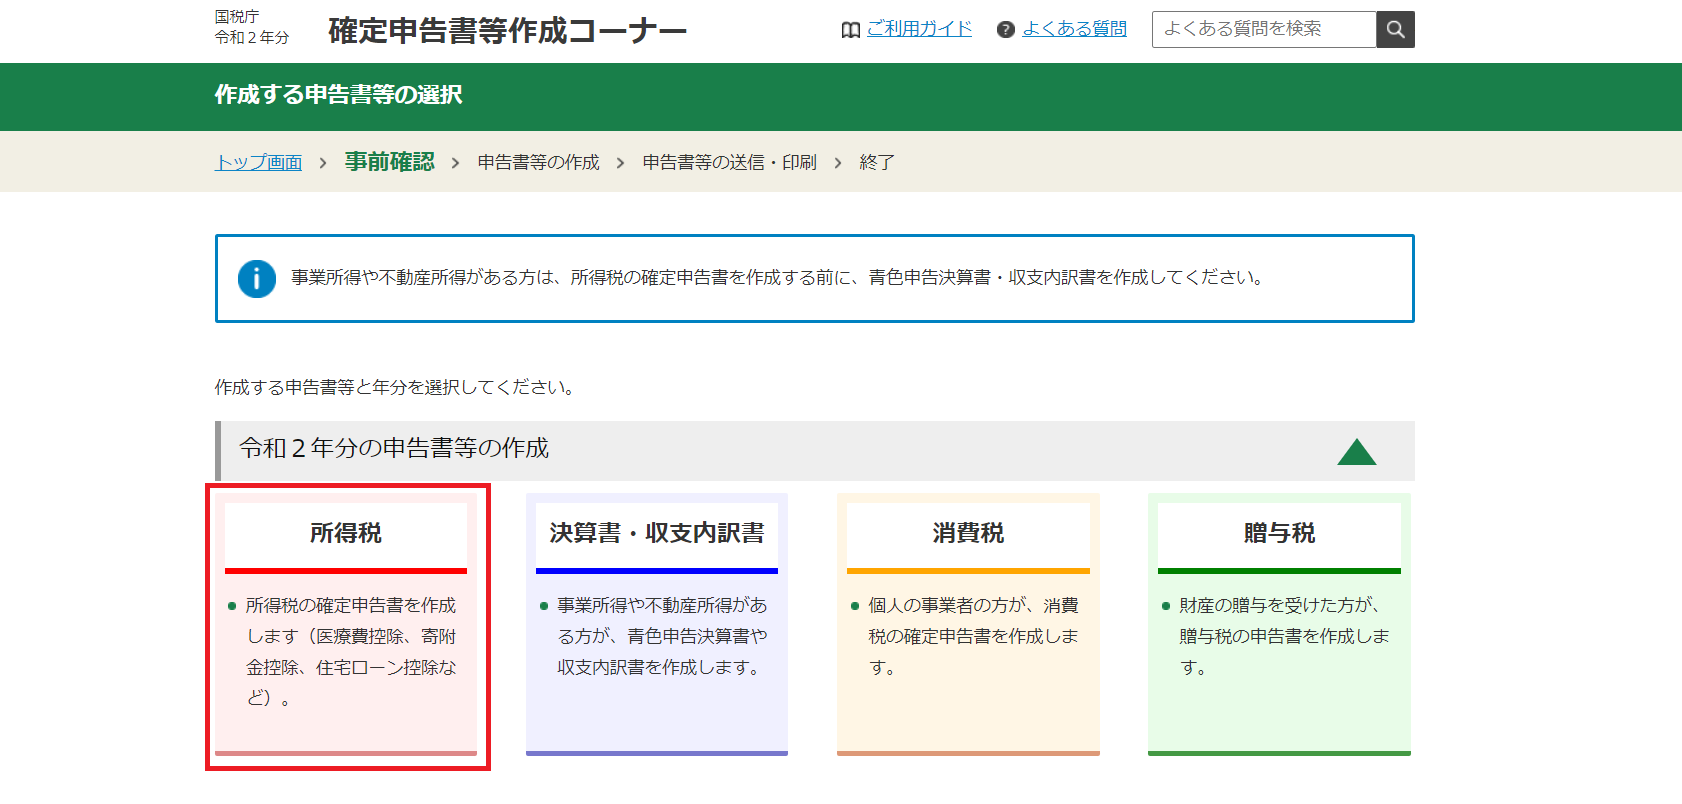Click the 申告書等の作成 breadcrumb step
Viewport: 1682px width, 804px height.
pyautogui.click(x=538, y=162)
